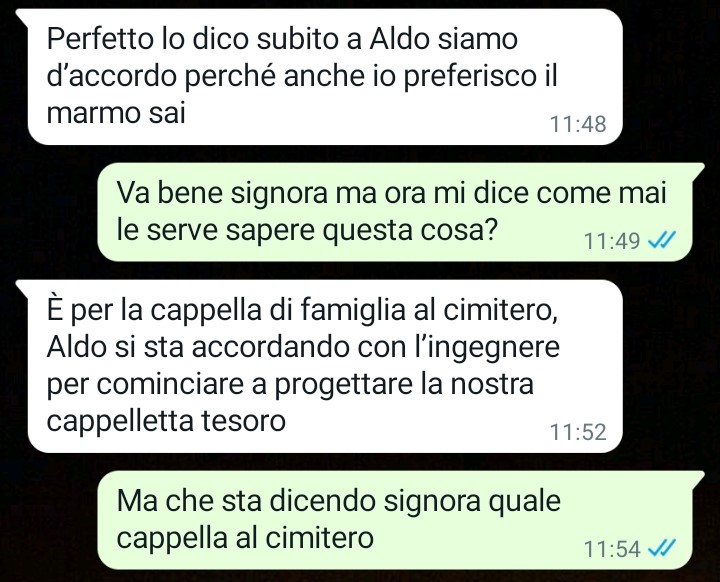The image size is (720, 582).
Task: Tap the tail of the green 11:49 bubble
Action: (698, 170)
